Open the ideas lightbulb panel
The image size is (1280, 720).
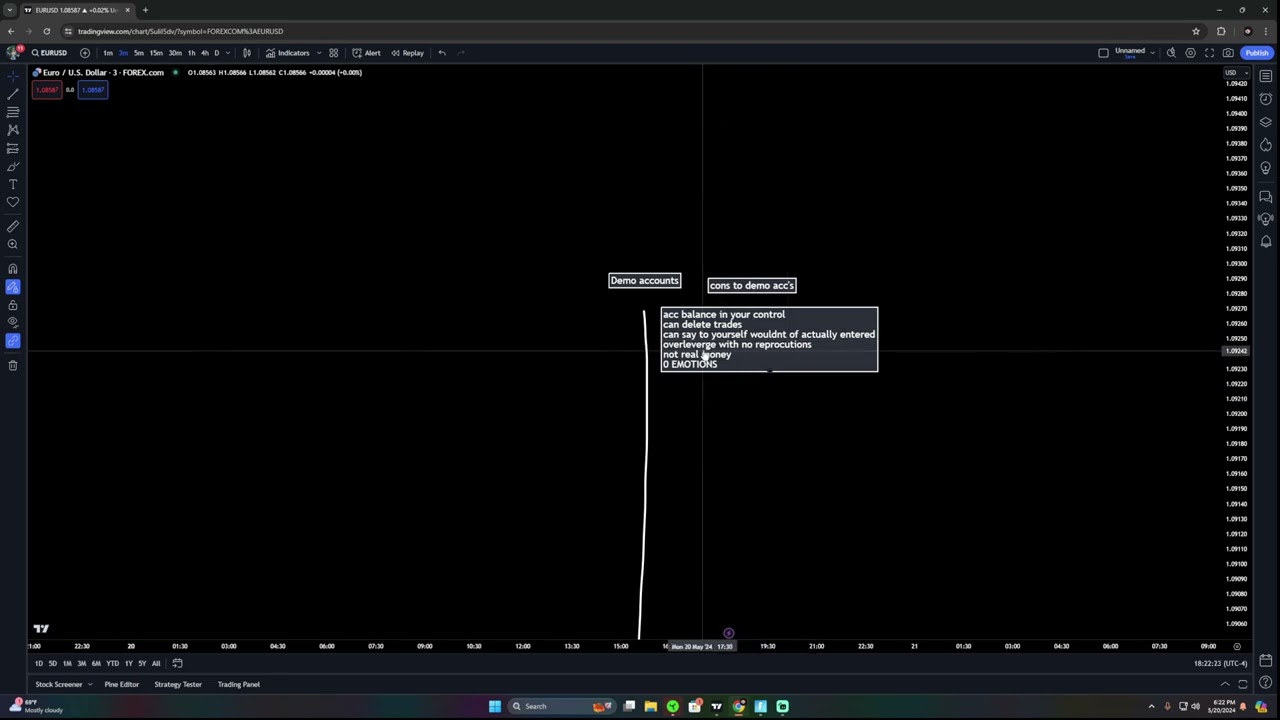tap(1266, 168)
